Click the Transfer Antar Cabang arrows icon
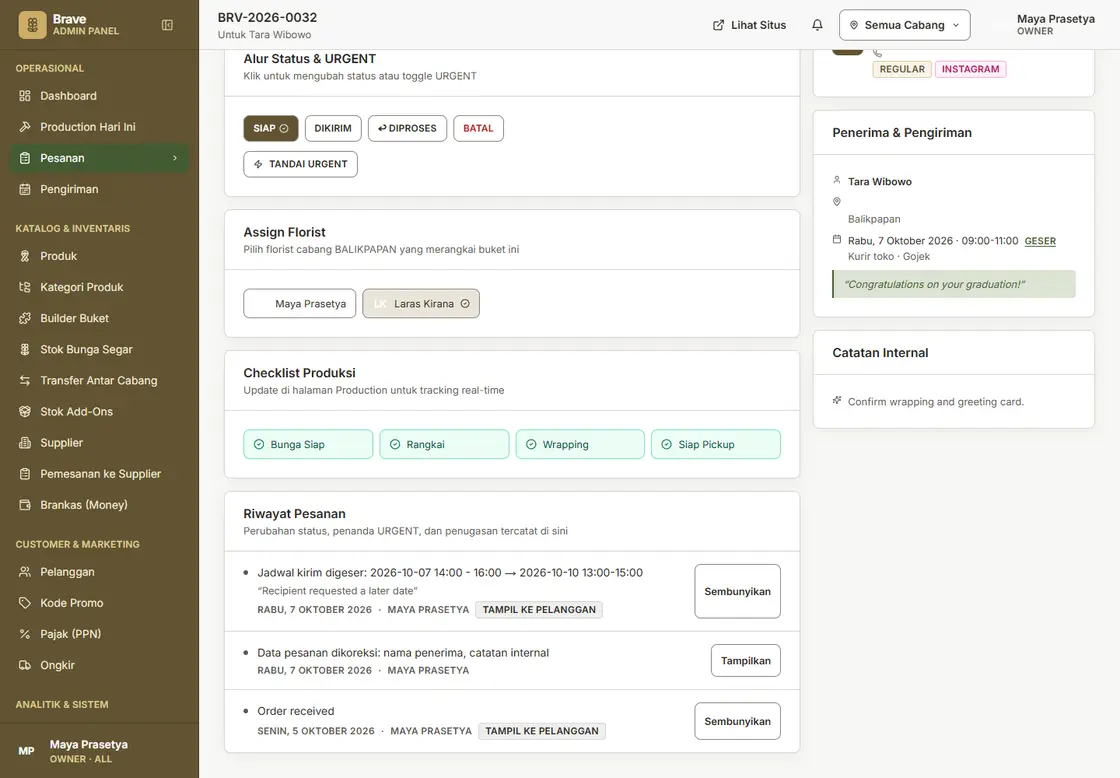Screen dimensions: 1120x778 click(x=25, y=381)
